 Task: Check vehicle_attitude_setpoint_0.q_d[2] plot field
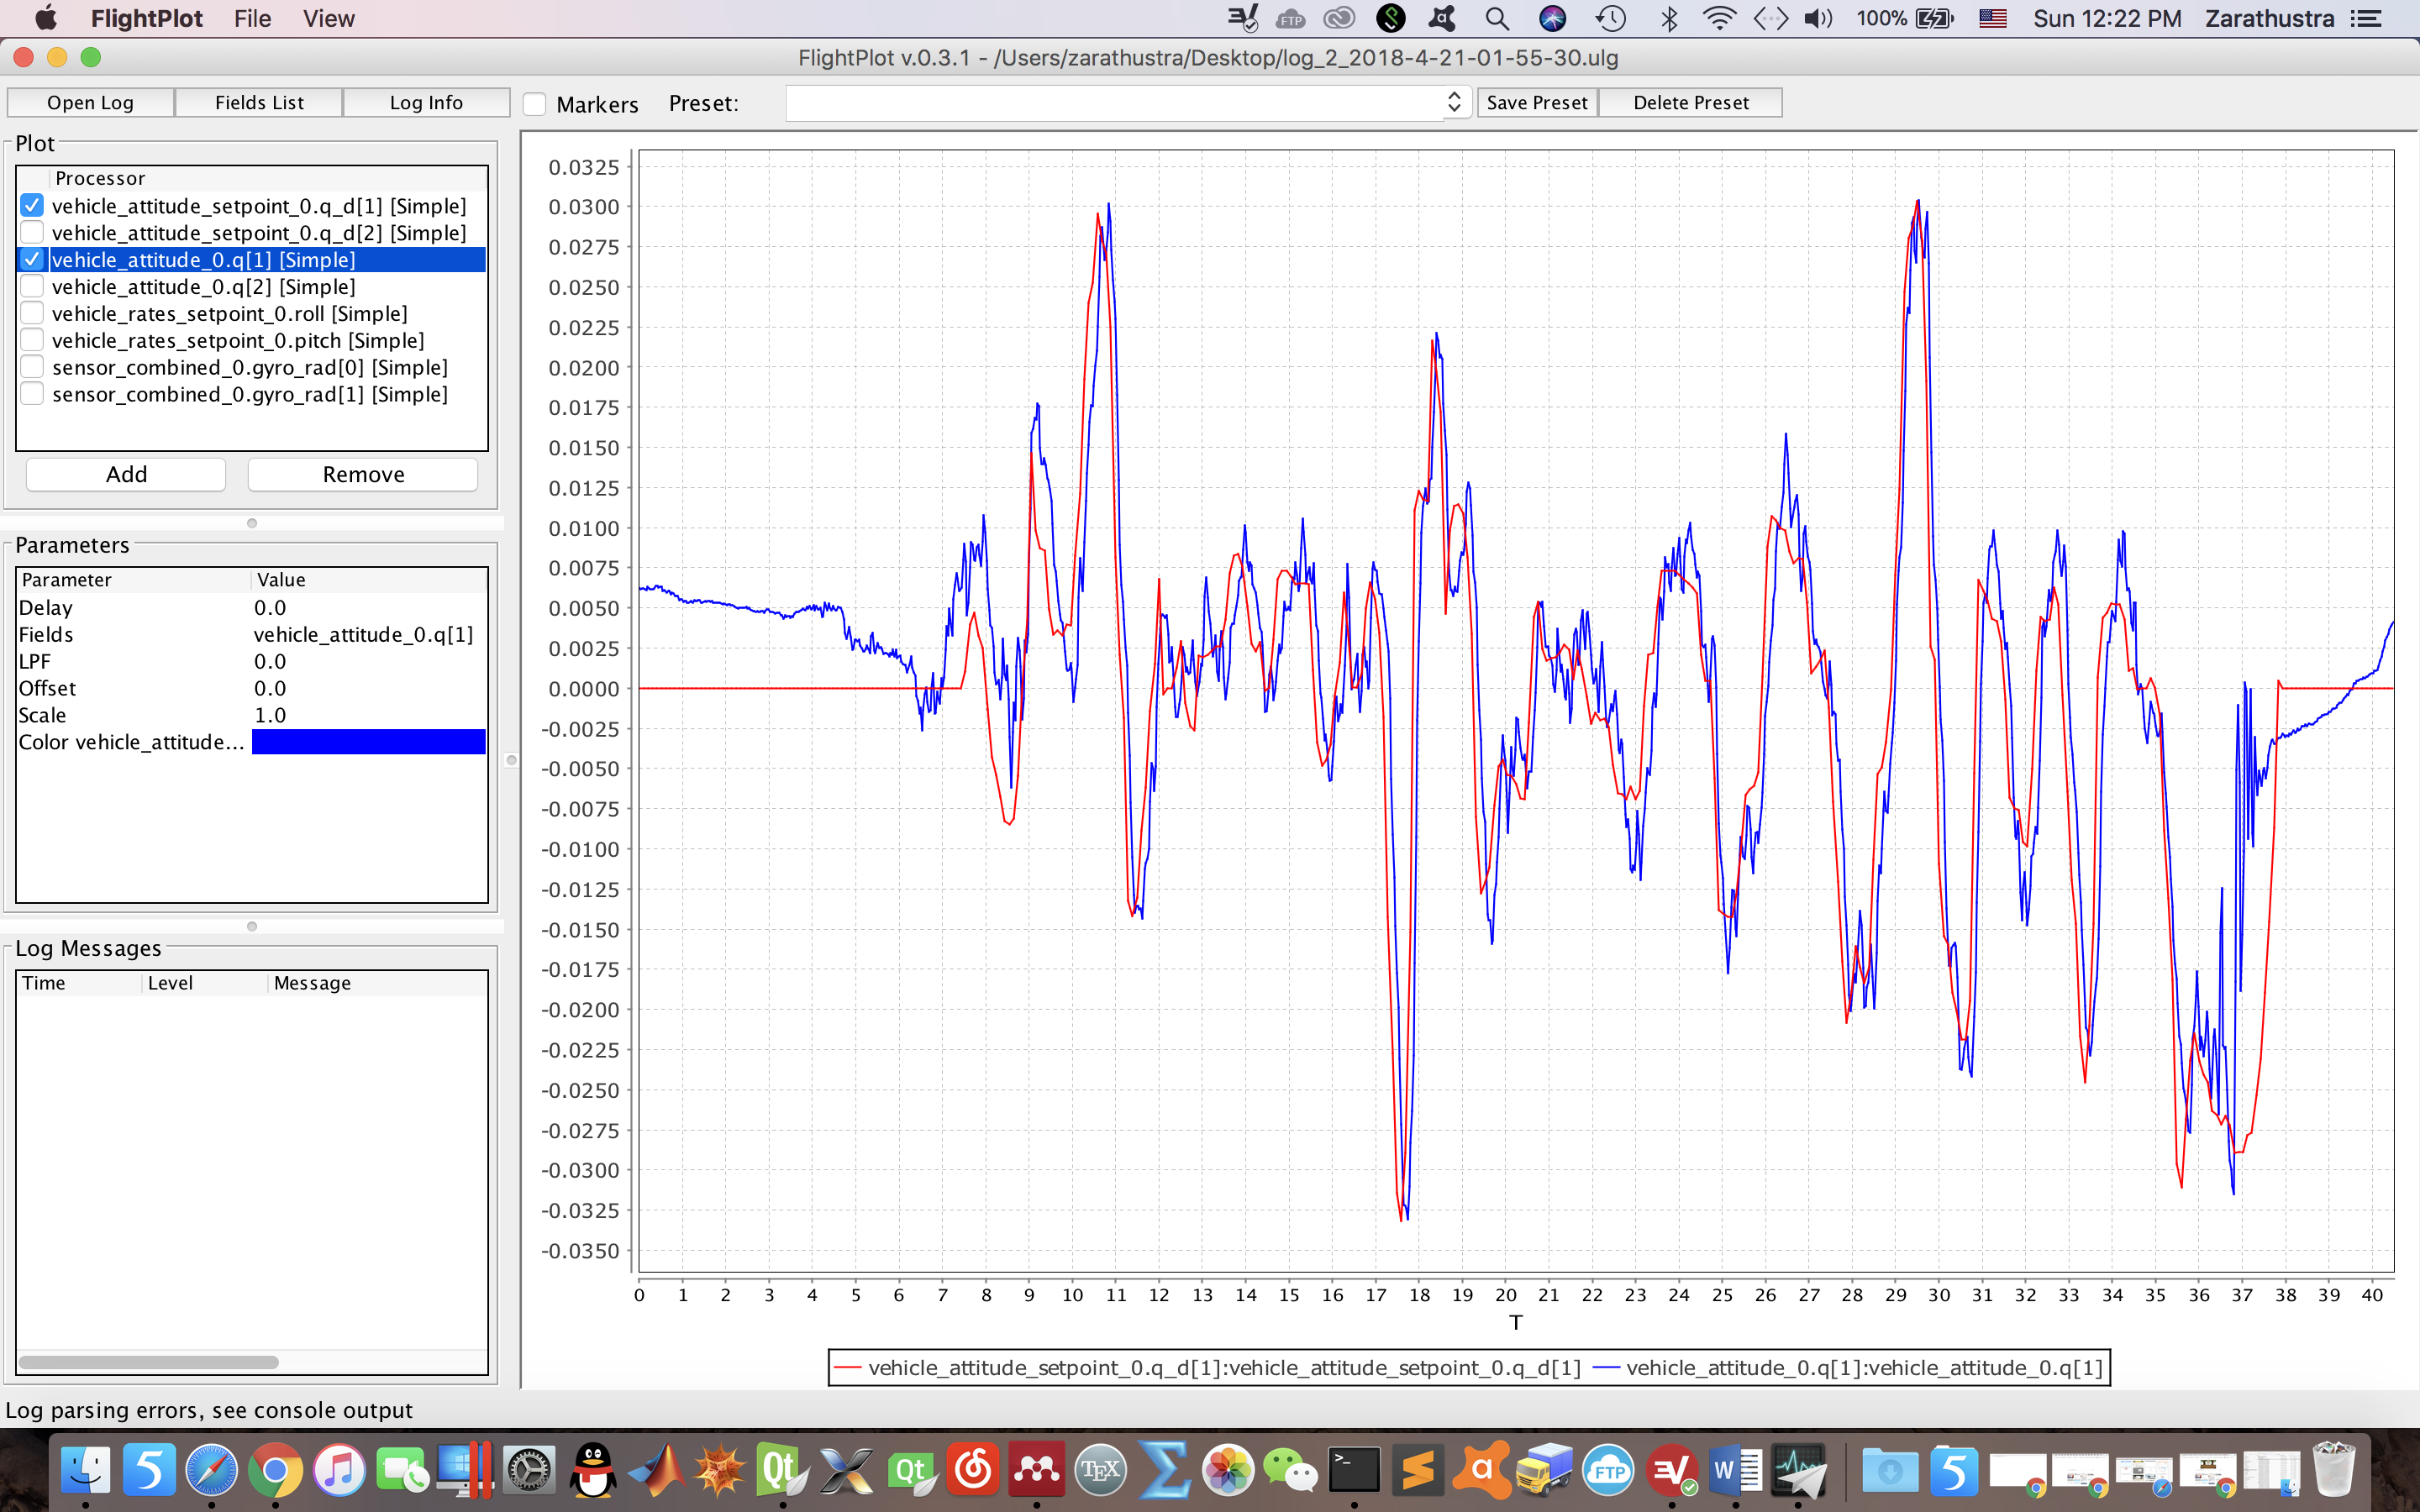coord(32,232)
